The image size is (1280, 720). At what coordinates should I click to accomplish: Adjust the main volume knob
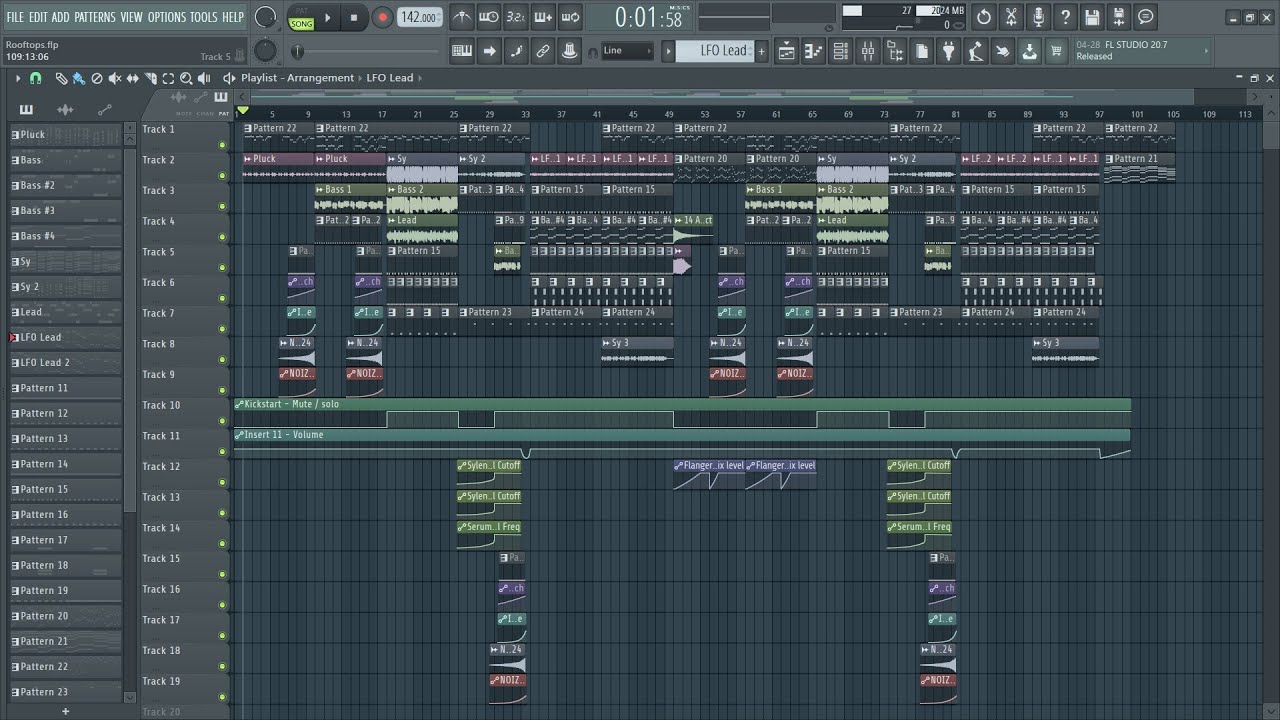pyautogui.click(x=266, y=17)
